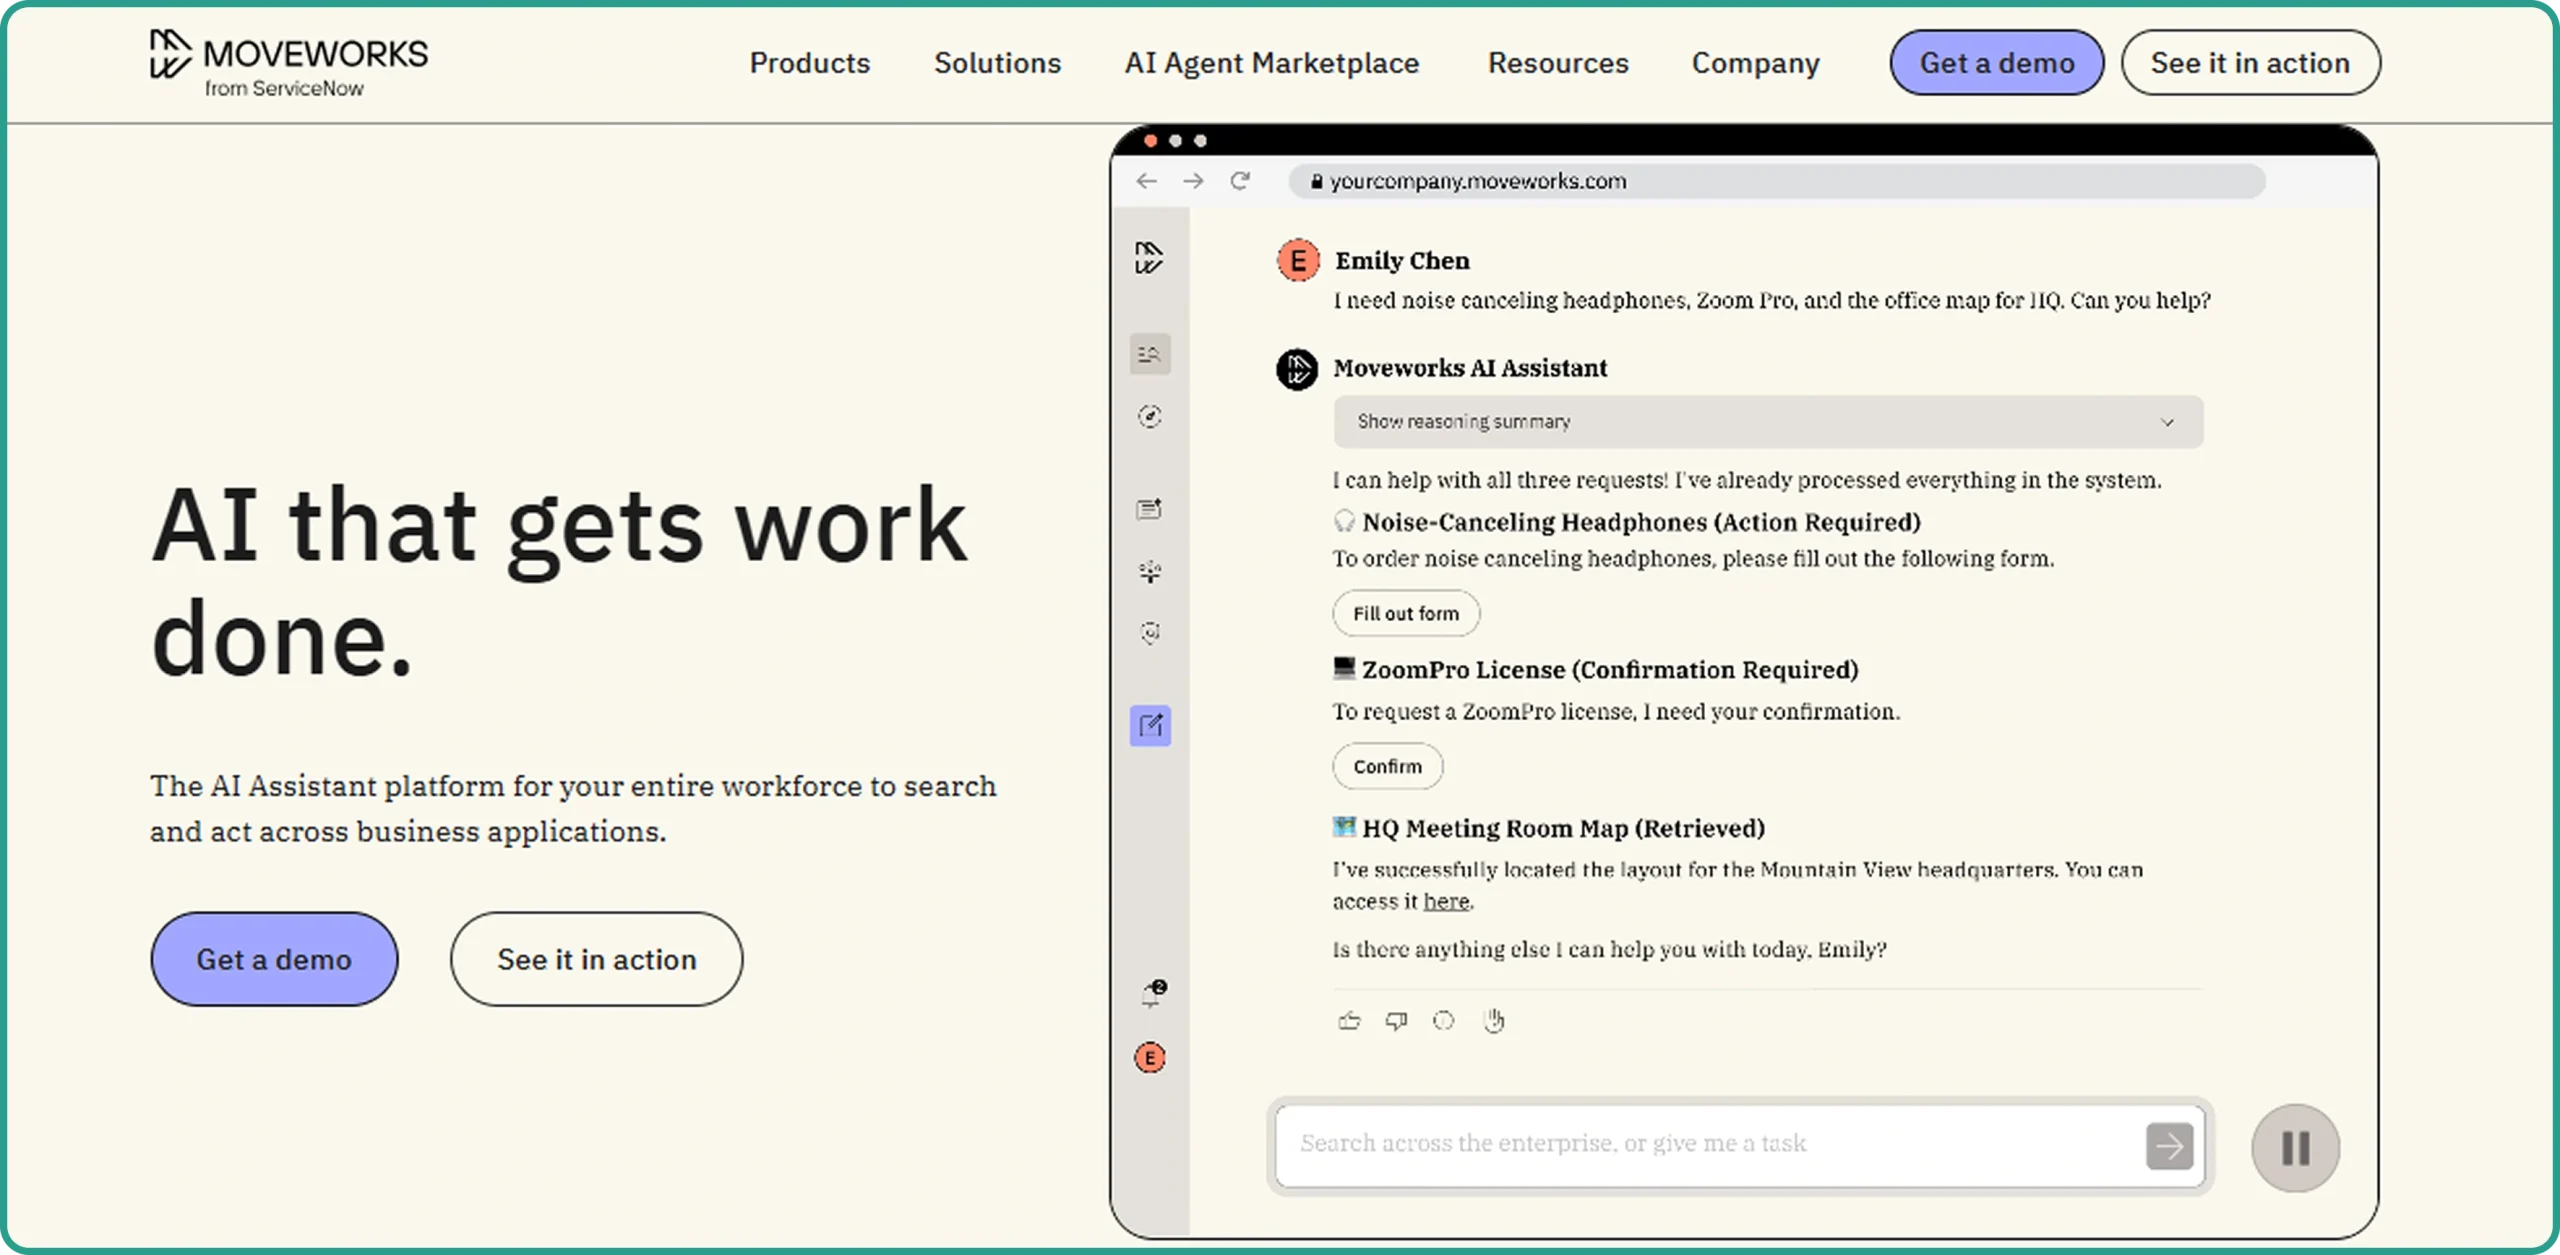
Task: Click the Get a demo button below the headline
Action: (274, 958)
